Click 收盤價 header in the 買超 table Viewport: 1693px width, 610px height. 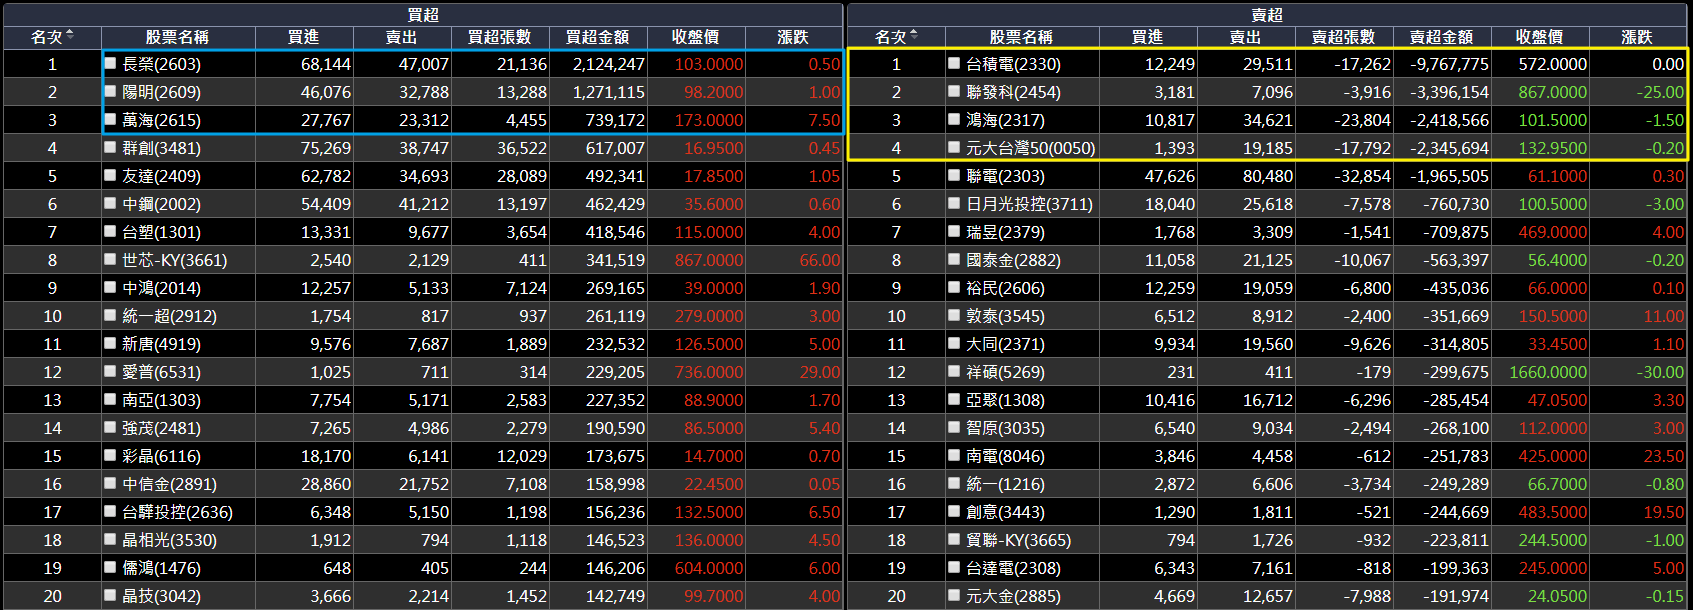[x=696, y=37]
